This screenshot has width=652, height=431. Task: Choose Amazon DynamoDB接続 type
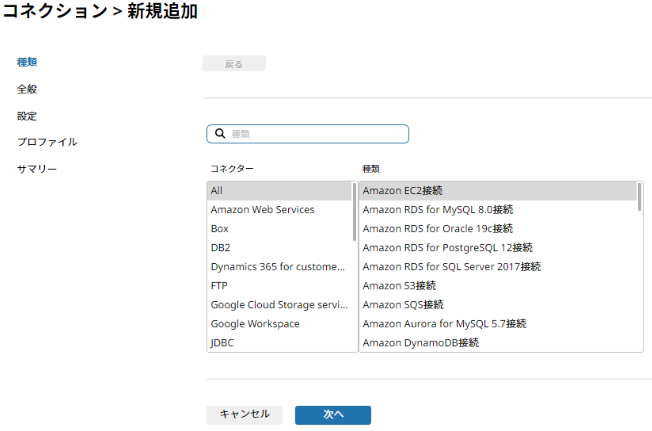pyautogui.click(x=498, y=343)
